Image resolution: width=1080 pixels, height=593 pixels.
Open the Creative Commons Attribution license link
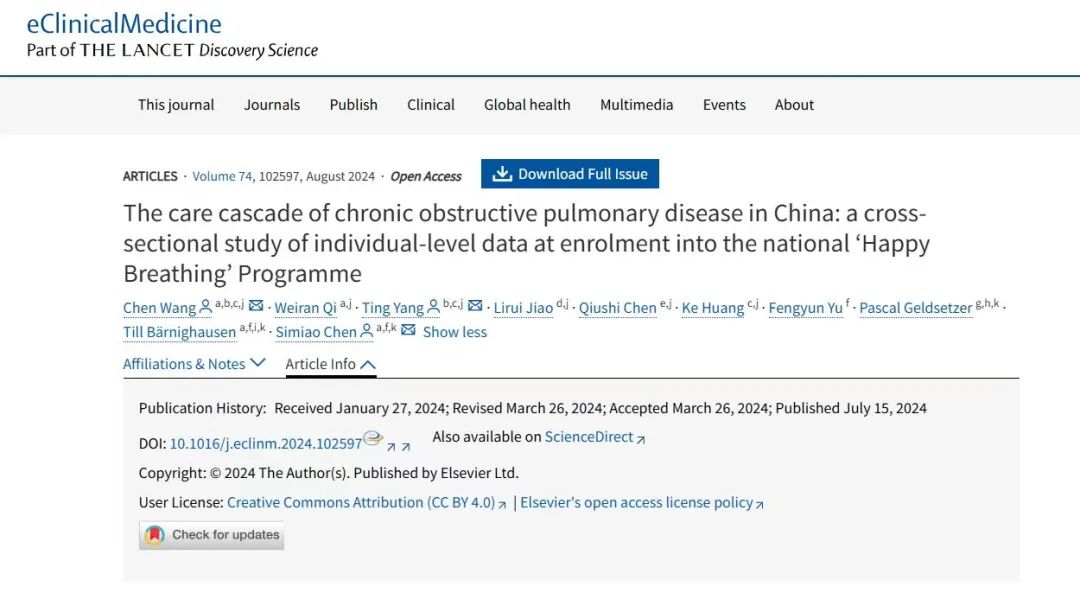[x=361, y=503]
